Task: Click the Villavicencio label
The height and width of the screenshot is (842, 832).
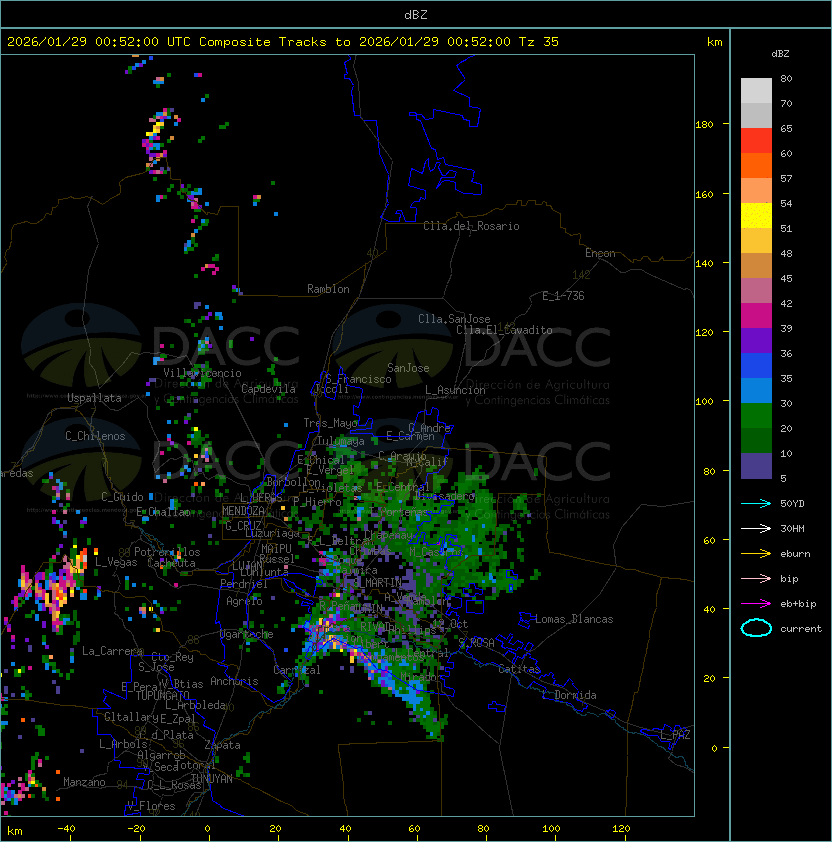Action: coord(202,373)
